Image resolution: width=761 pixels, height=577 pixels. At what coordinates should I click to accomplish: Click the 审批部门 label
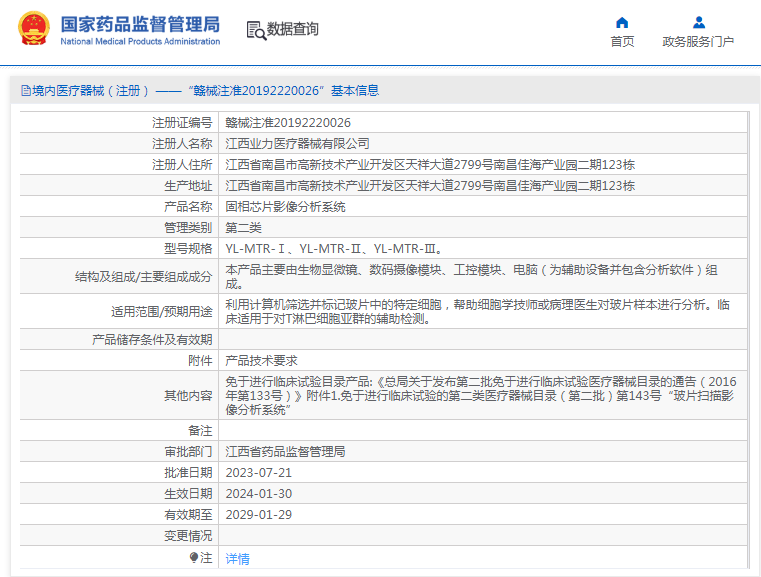[x=188, y=452]
